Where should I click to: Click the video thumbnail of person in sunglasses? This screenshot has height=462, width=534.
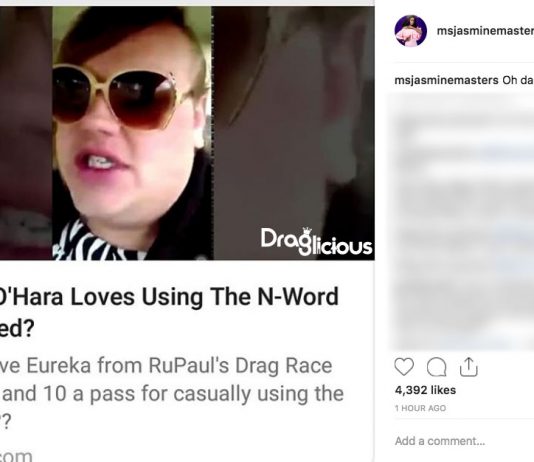click(x=132, y=133)
